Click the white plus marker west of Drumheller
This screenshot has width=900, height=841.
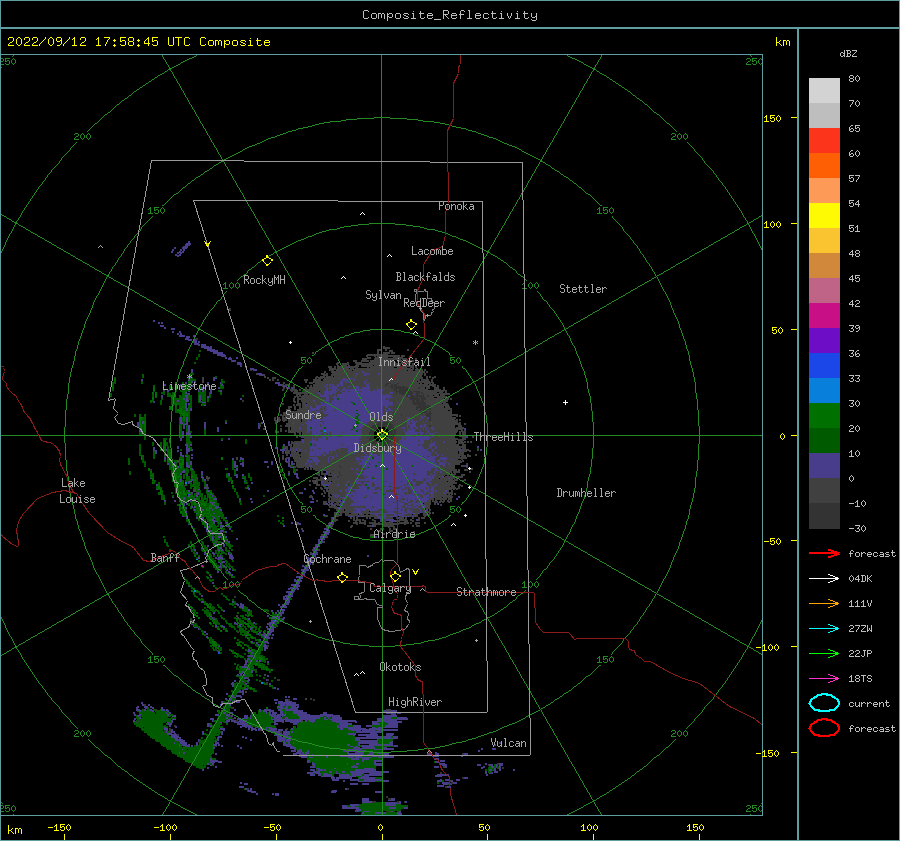pyautogui.click(x=565, y=402)
